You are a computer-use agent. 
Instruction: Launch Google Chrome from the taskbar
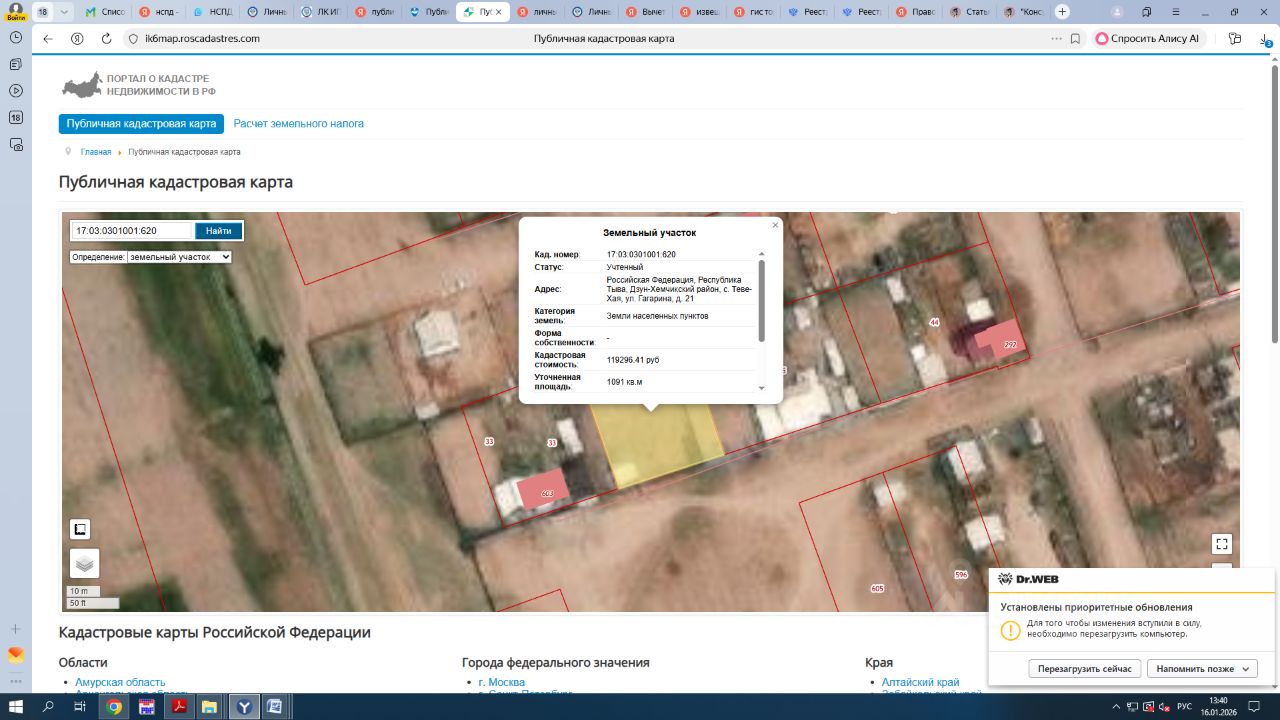tap(115, 707)
